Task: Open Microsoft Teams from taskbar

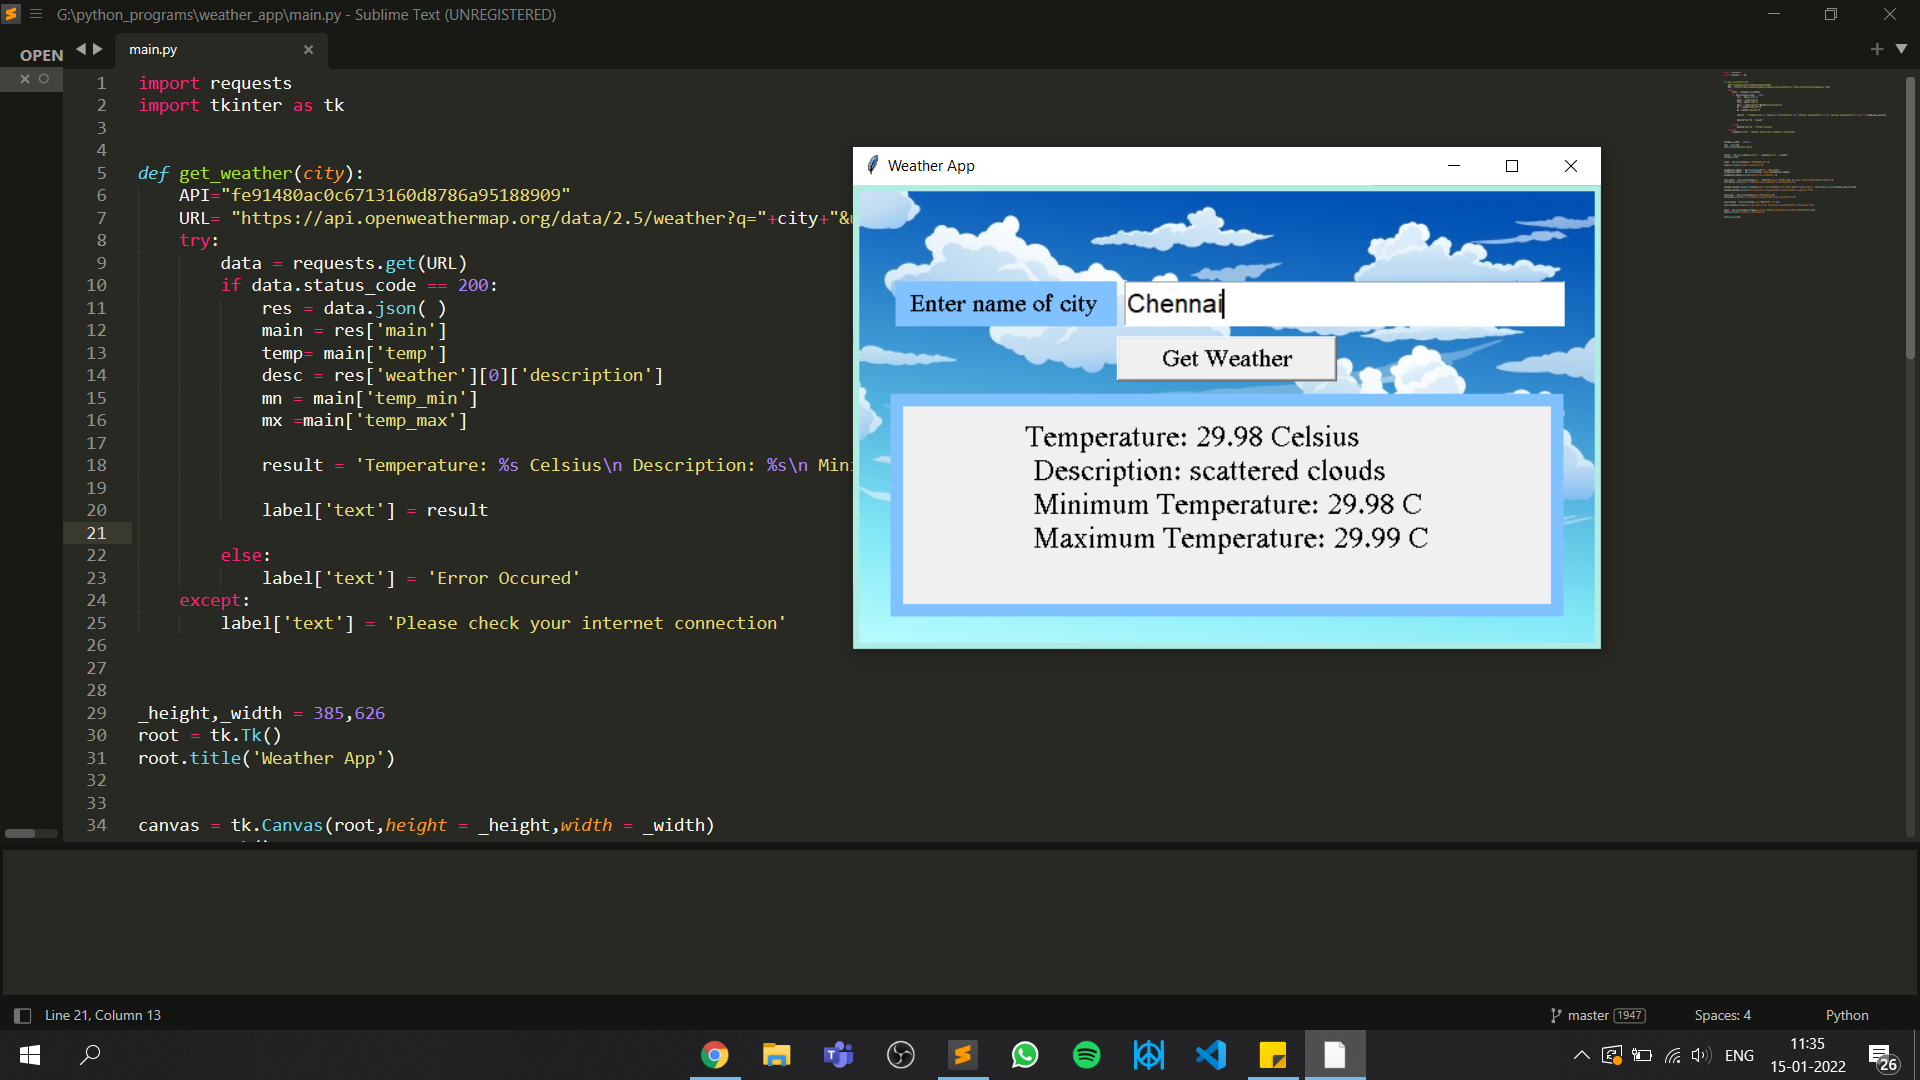Action: pyautogui.click(x=838, y=1055)
